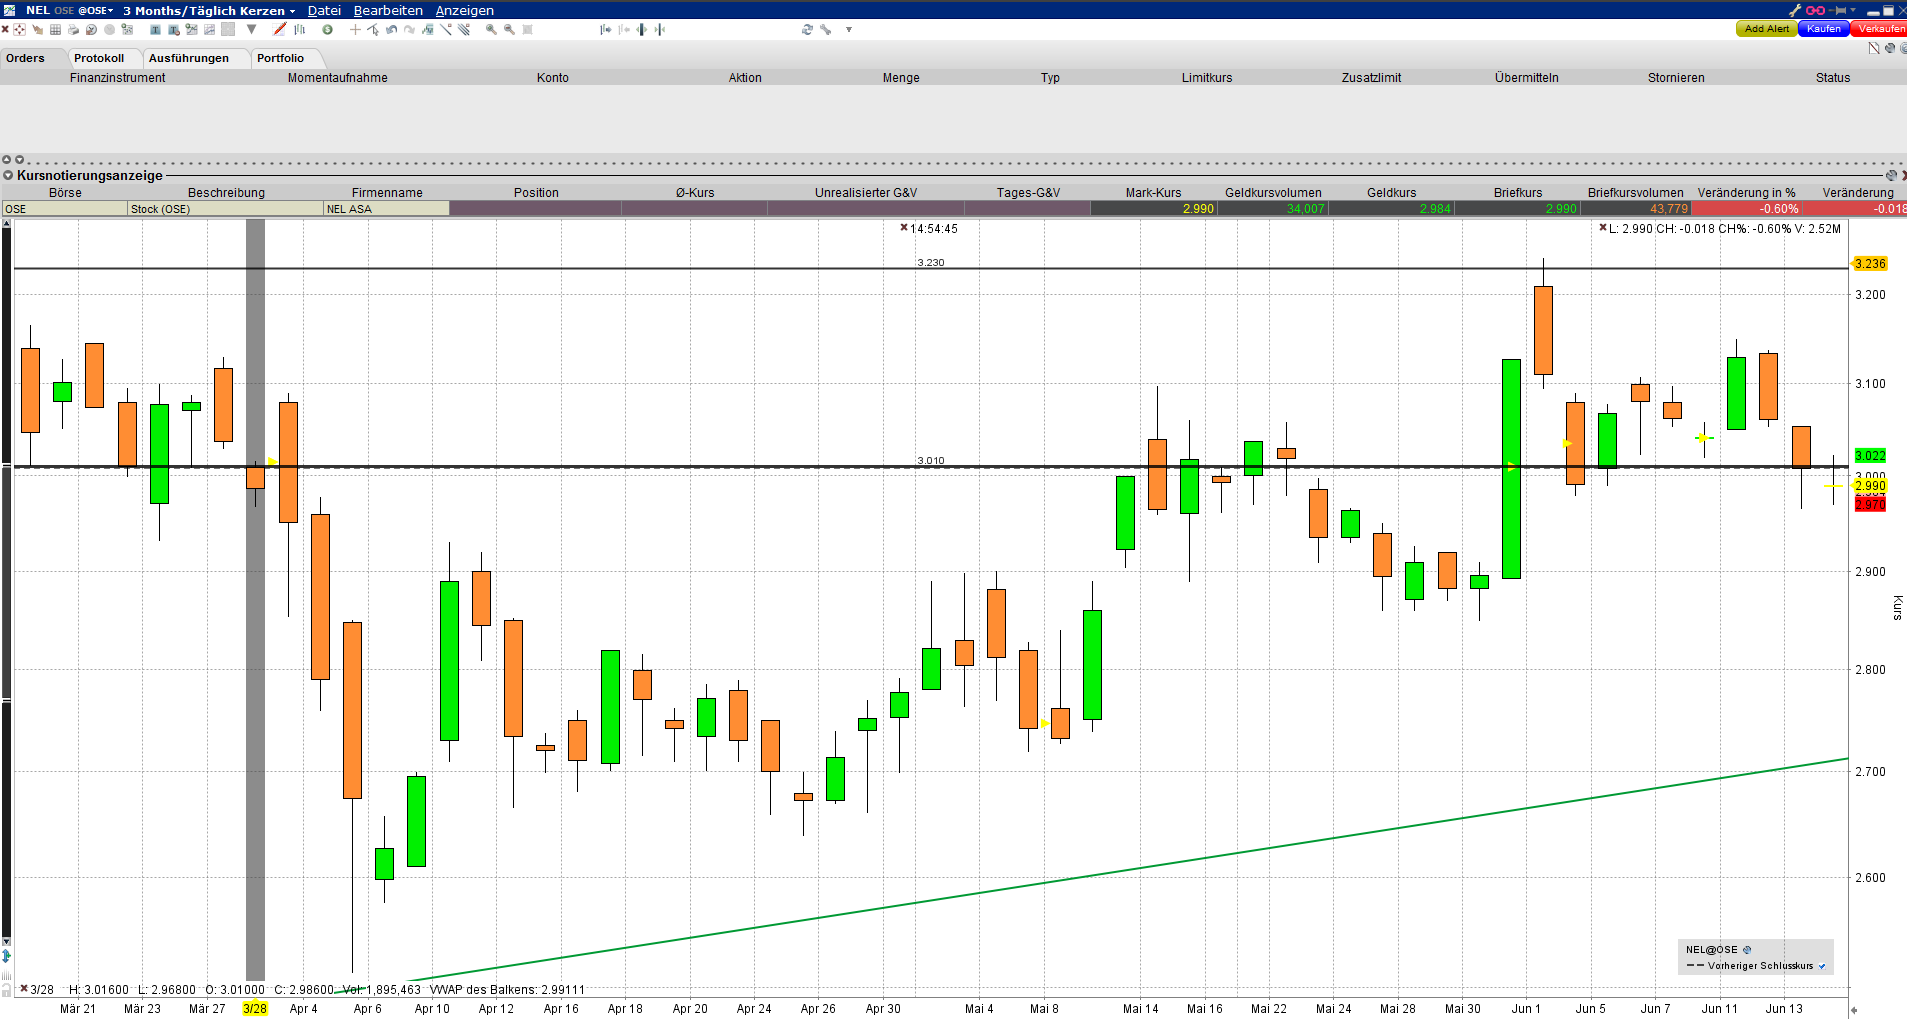Open the black triangle dropdown in toolbar
The height and width of the screenshot is (1023, 1907).
click(x=252, y=29)
